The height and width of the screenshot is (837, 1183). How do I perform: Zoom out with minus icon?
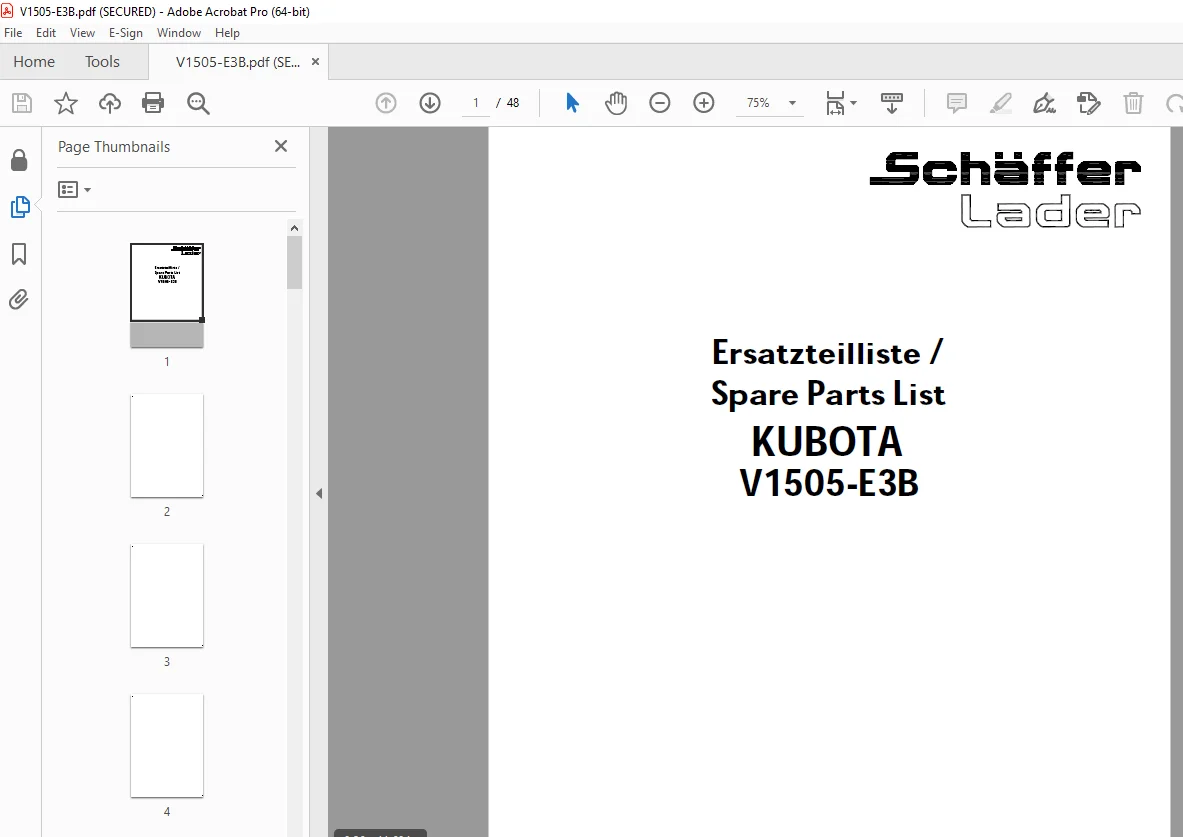tap(659, 103)
